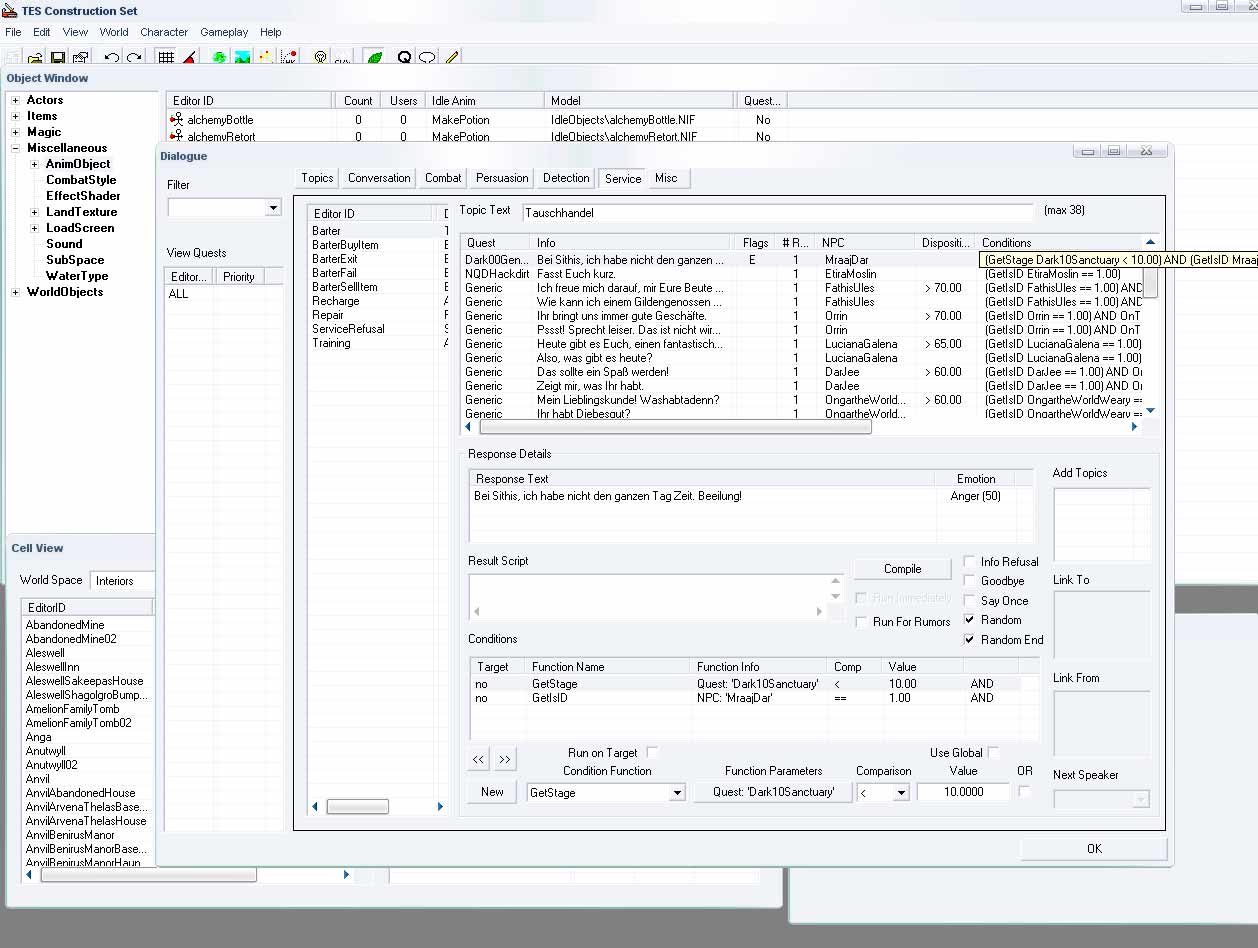Viewport: 1258px width, 948px height.
Task: Open the Gameplay menu
Action: [224, 32]
